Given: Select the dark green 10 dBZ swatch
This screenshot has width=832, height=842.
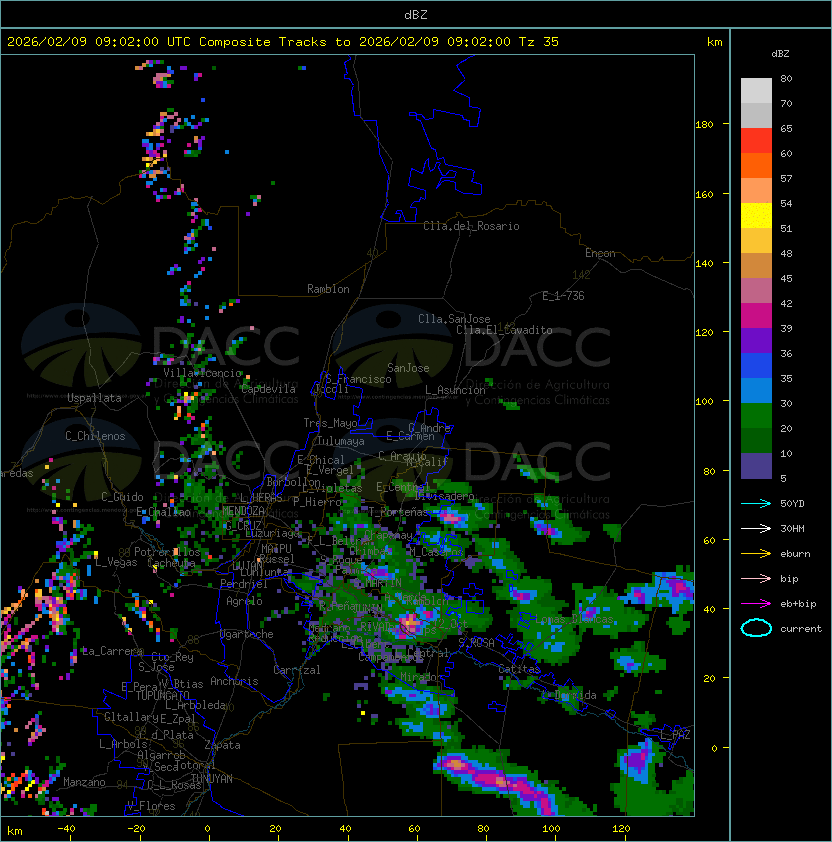Looking at the screenshot, I should pyautogui.click(x=756, y=441).
